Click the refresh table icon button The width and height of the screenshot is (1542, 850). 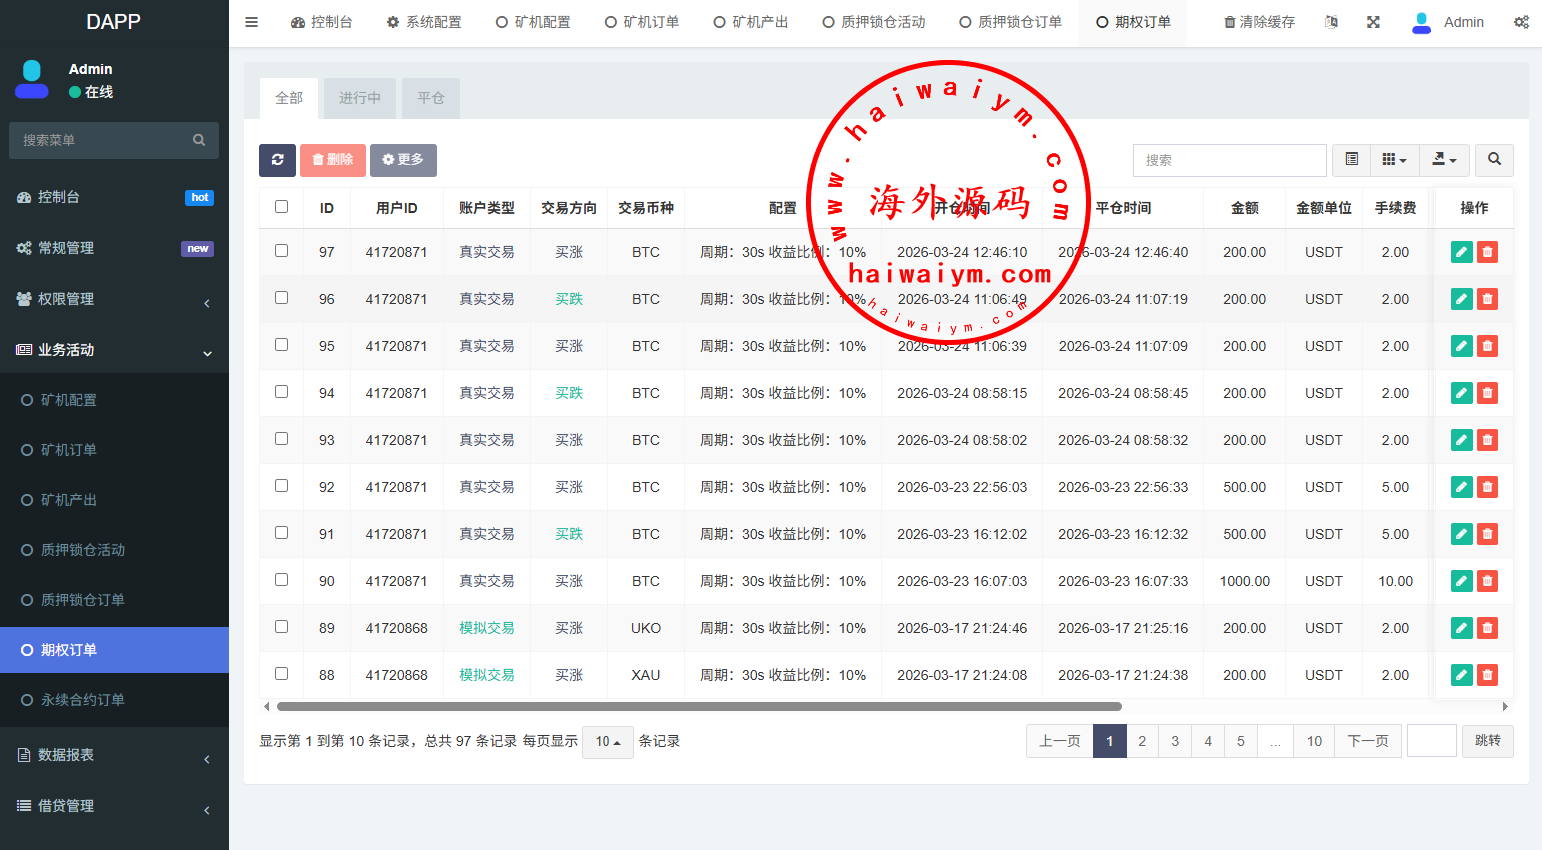coord(277,160)
